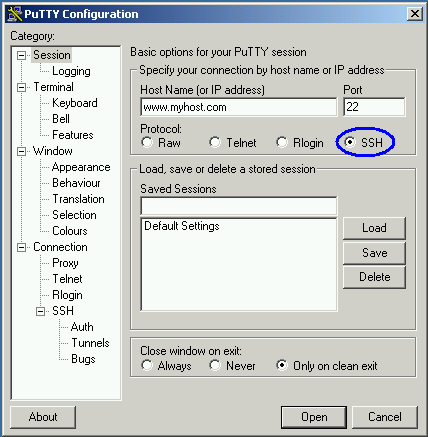
Task: Select Tunnels under SSH
Action: tap(90, 343)
